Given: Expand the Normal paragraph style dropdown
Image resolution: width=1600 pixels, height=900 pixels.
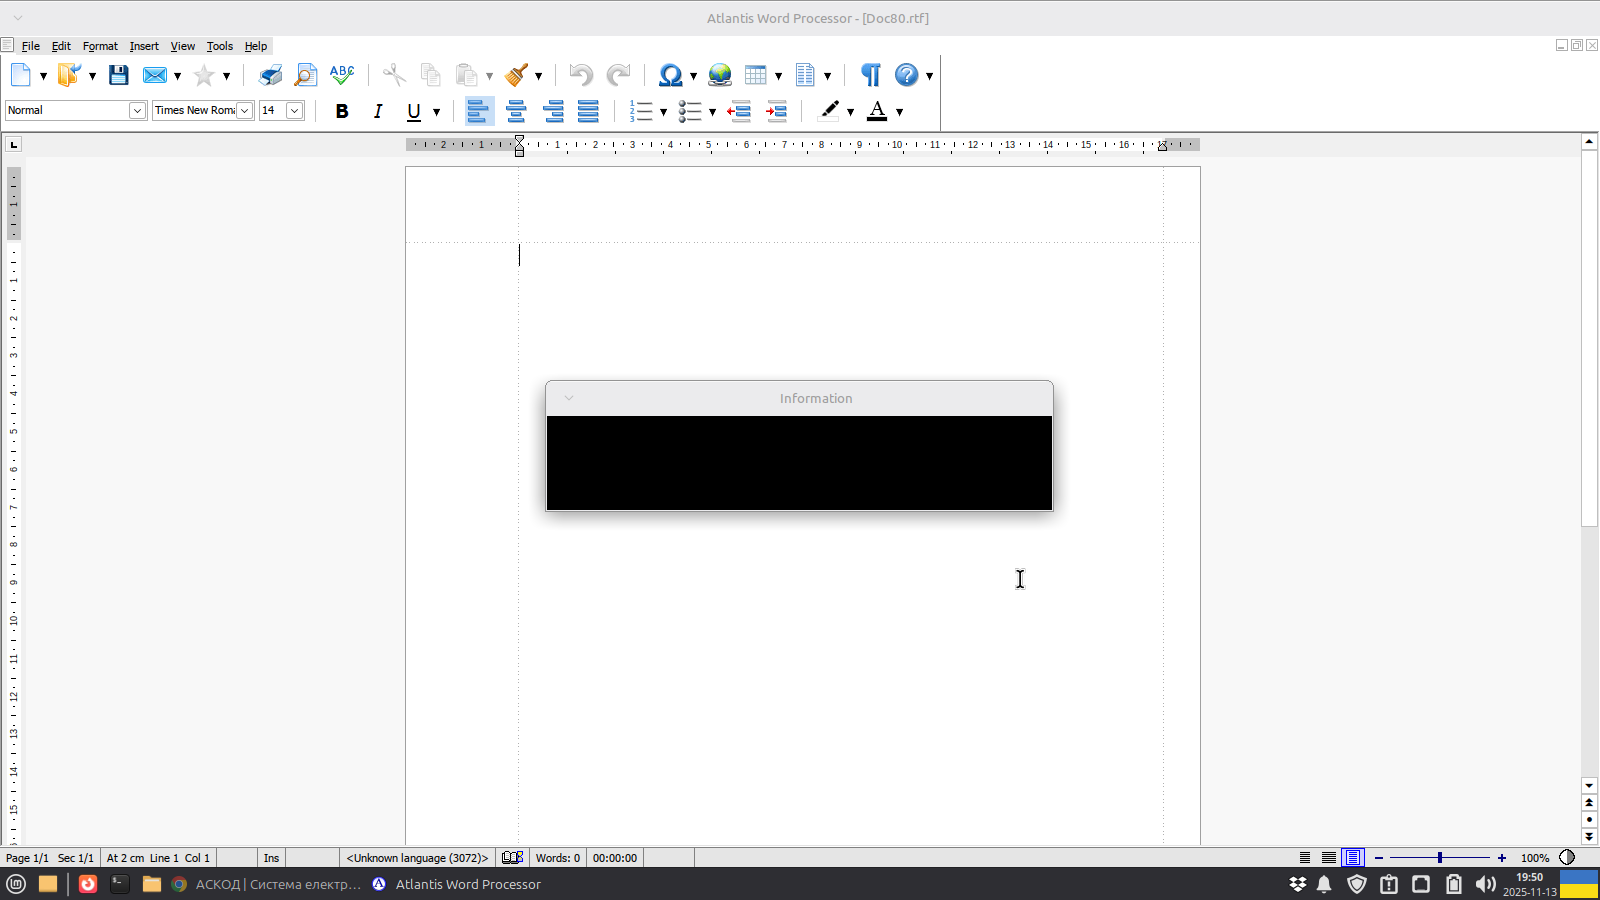Looking at the screenshot, I should coord(137,111).
